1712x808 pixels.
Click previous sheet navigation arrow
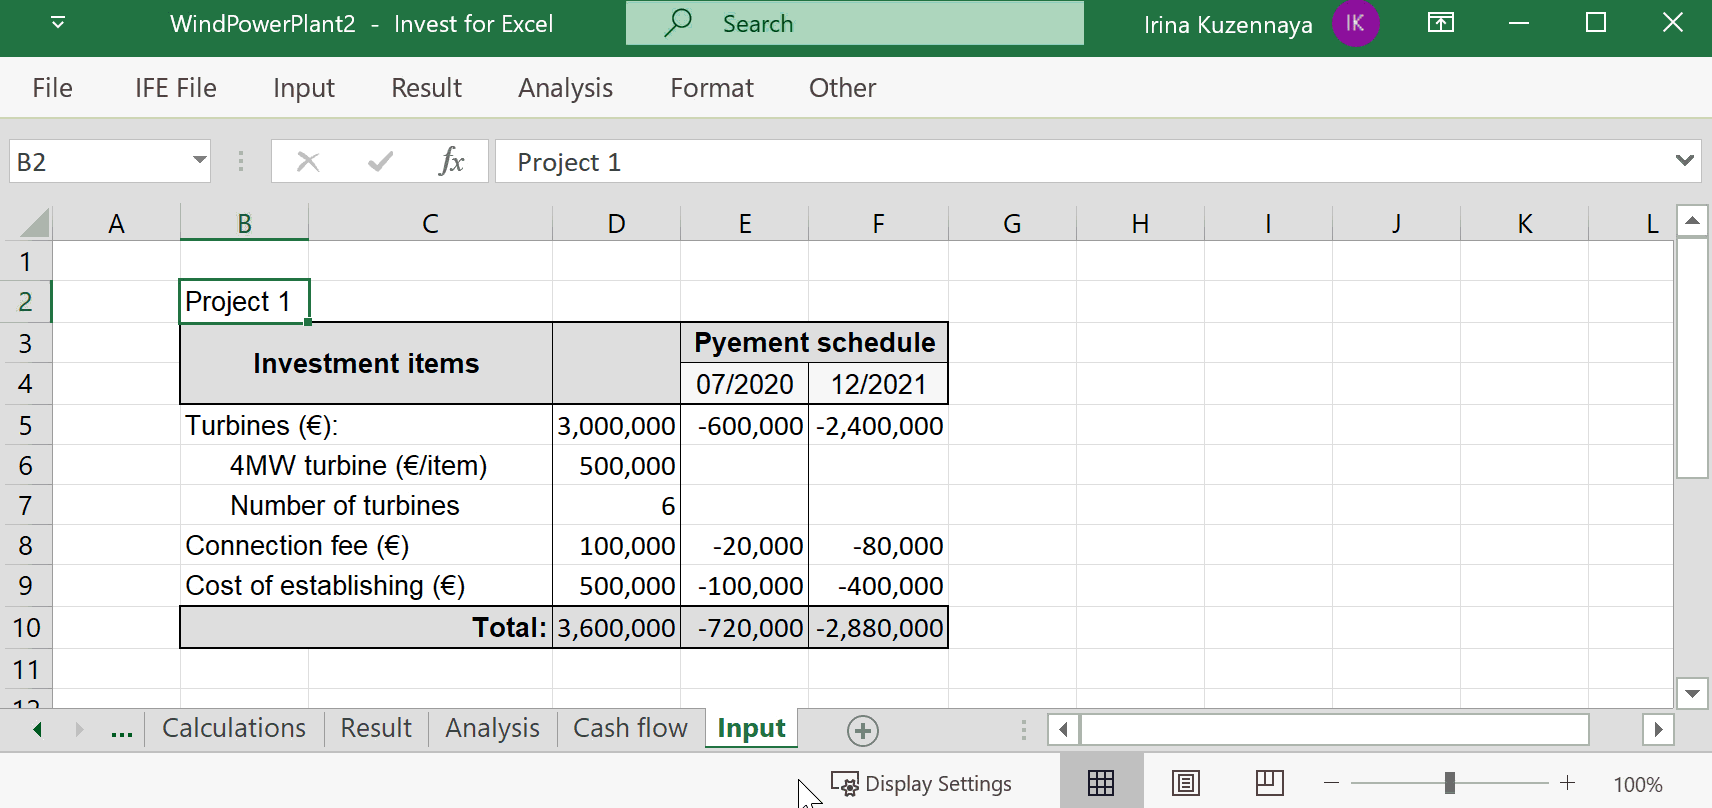(x=38, y=729)
